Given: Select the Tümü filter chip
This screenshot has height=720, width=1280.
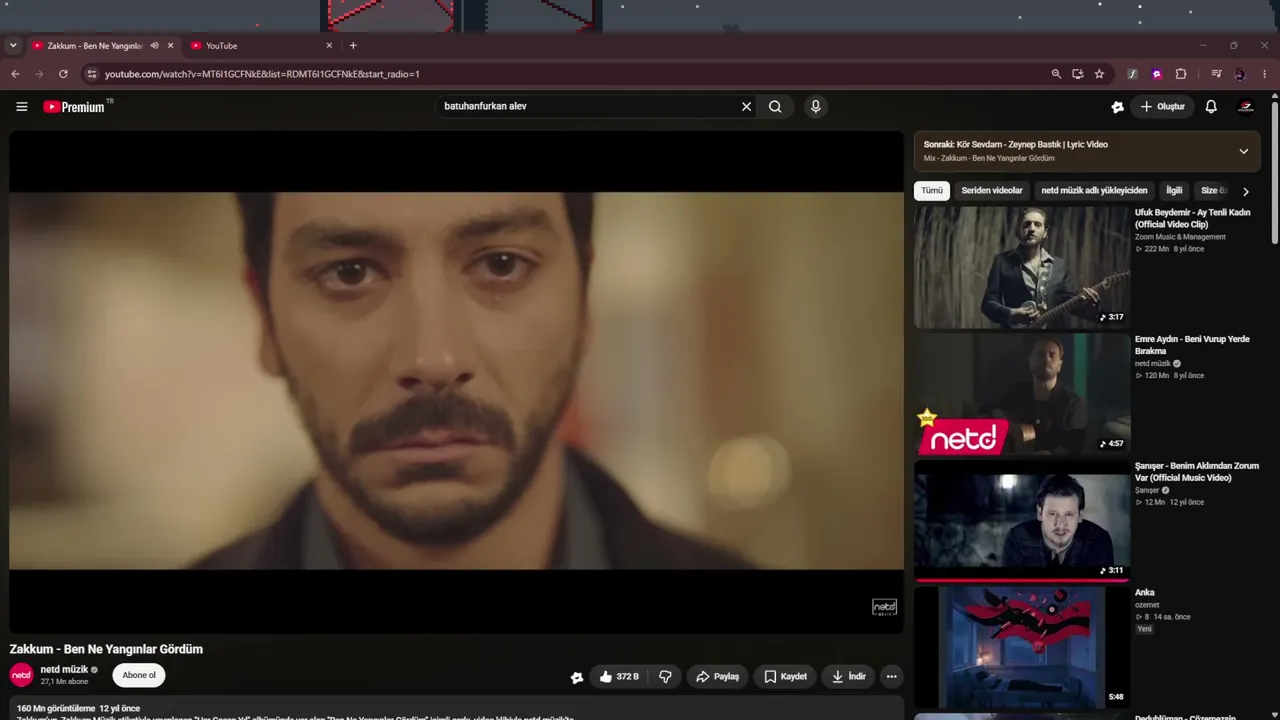Looking at the screenshot, I should [932, 190].
